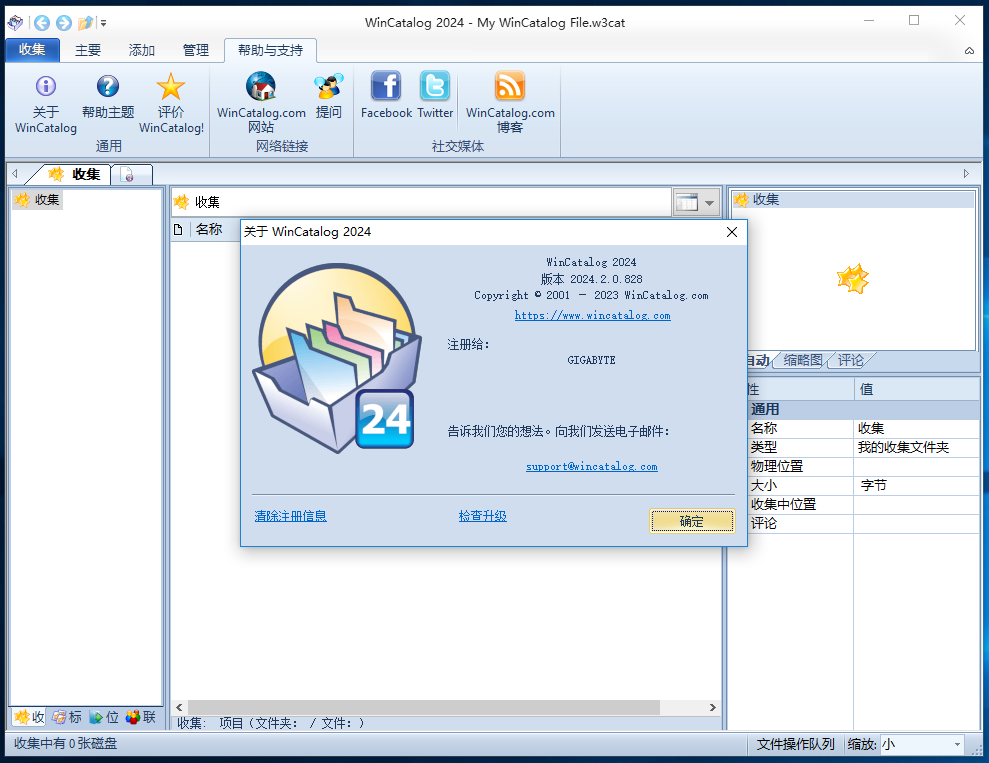
Task: Switch to the 缩略图 preview tab
Action: tap(802, 360)
